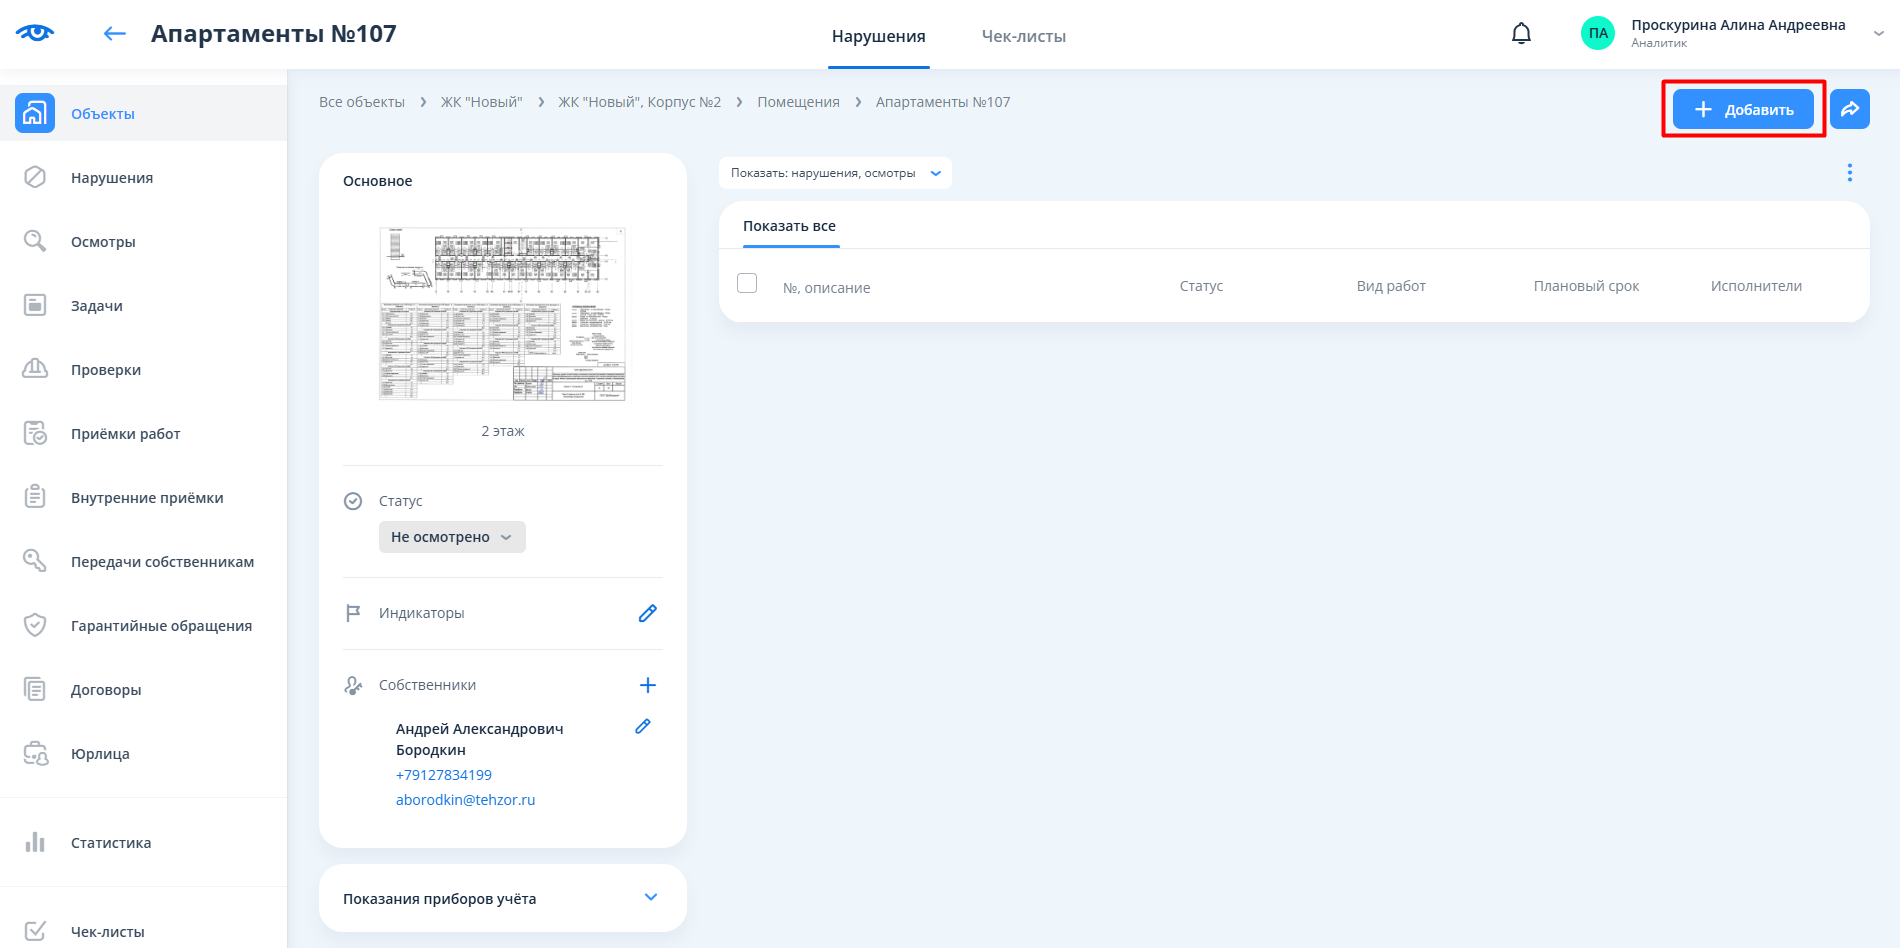
Task: Open the user profile dropdown chevron
Action: click(1878, 33)
